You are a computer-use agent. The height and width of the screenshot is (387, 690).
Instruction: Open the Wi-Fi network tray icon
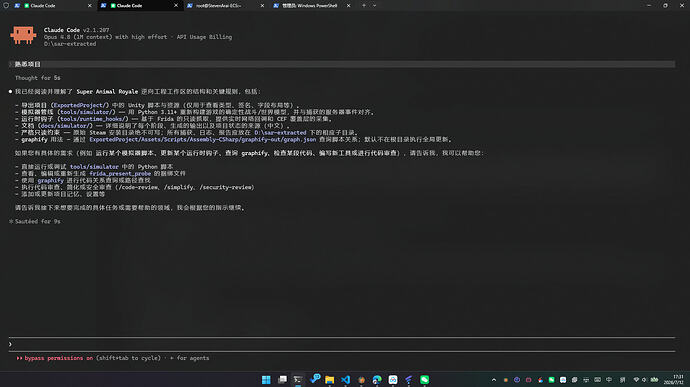pos(636,380)
